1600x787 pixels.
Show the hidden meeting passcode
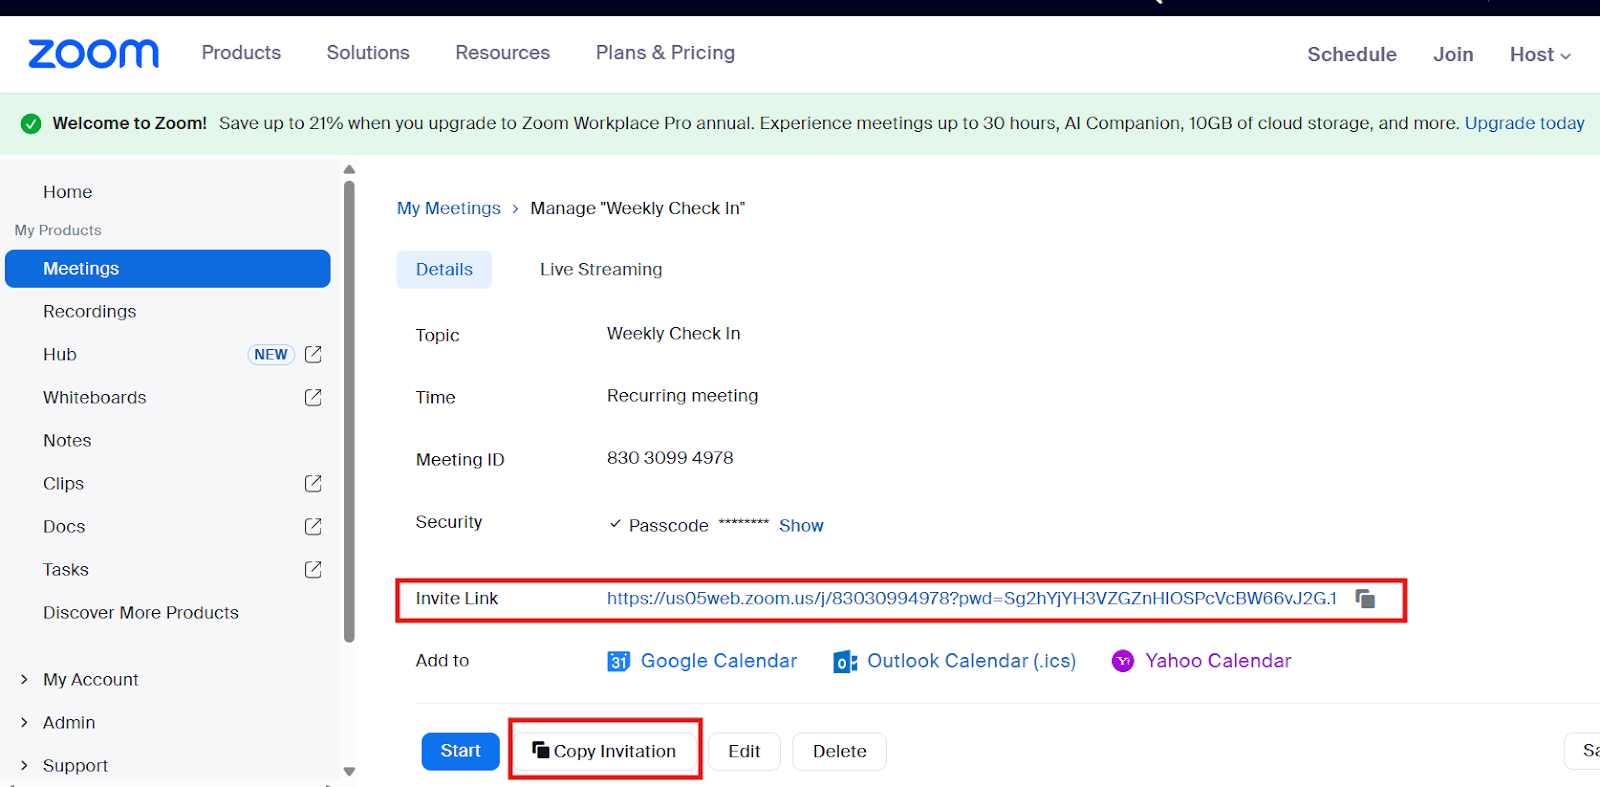coord(801,526)
